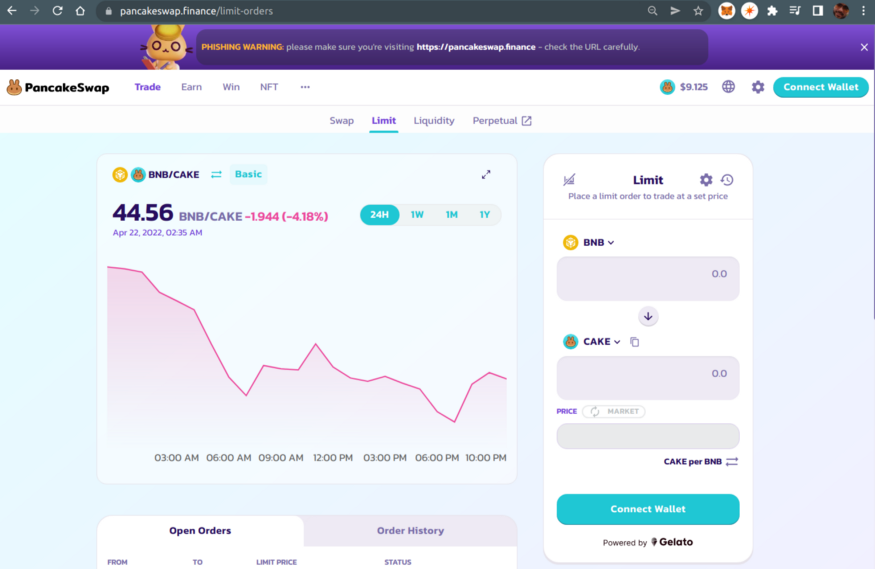Viewport: 875px width, 569px height.
Task: Switch to the Liquidity tab
Action: click(x=434, y=120)
